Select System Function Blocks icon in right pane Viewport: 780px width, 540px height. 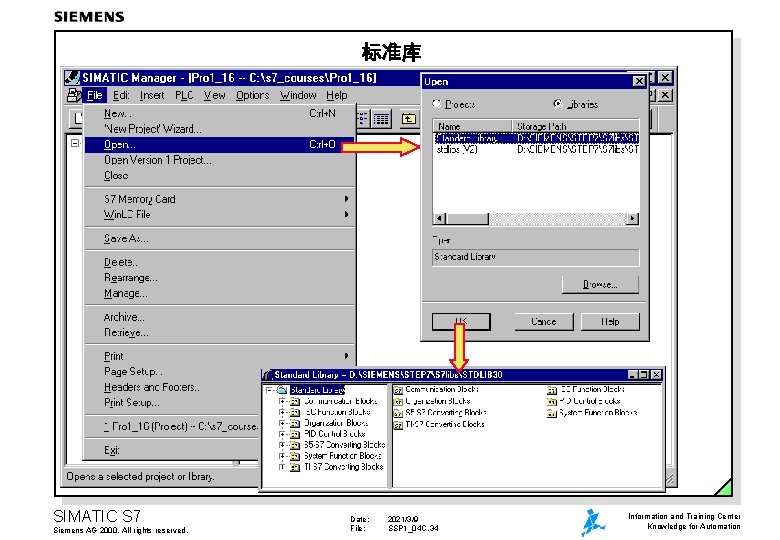552,413
